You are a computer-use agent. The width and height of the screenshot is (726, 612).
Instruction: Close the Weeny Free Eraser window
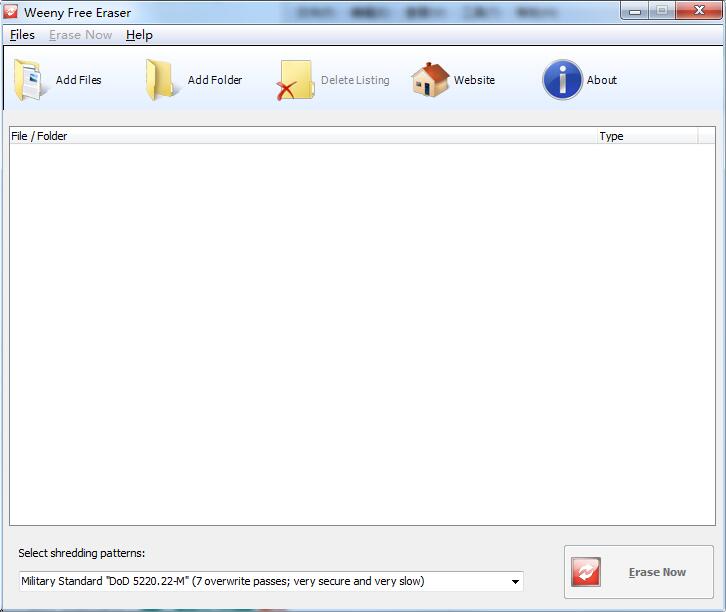699,11
